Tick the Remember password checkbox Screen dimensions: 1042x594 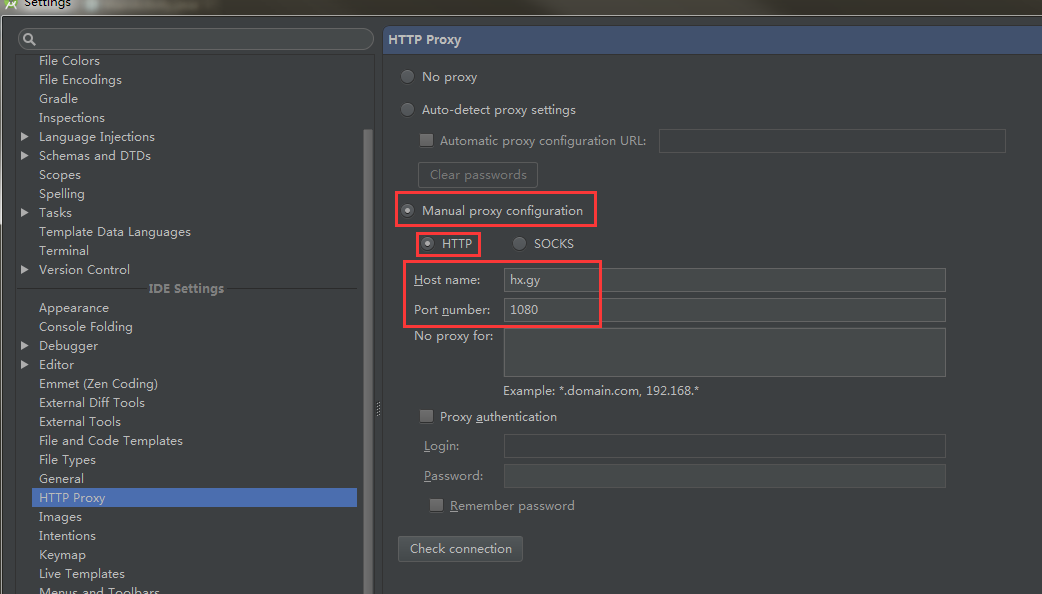point(437,506)
